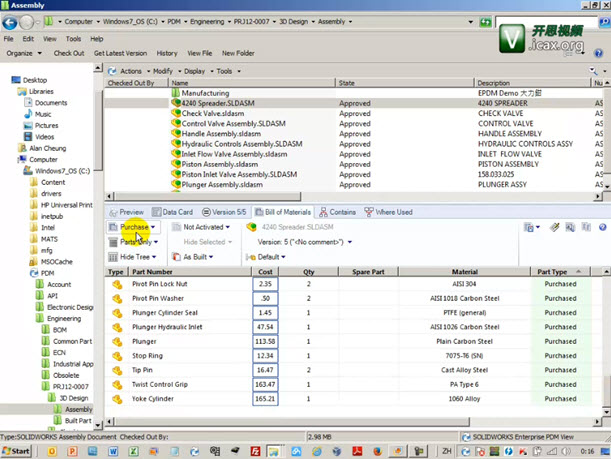This screenshot has height=459, width=611.
Task: Click the Plunger cost field 113.58
Action: (266, 341)
